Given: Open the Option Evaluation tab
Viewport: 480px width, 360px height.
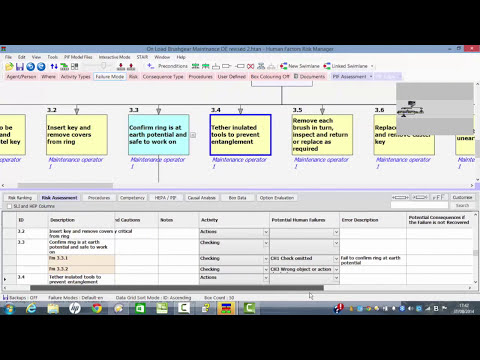Looking at the screenshot, I should tap(277, 198).
